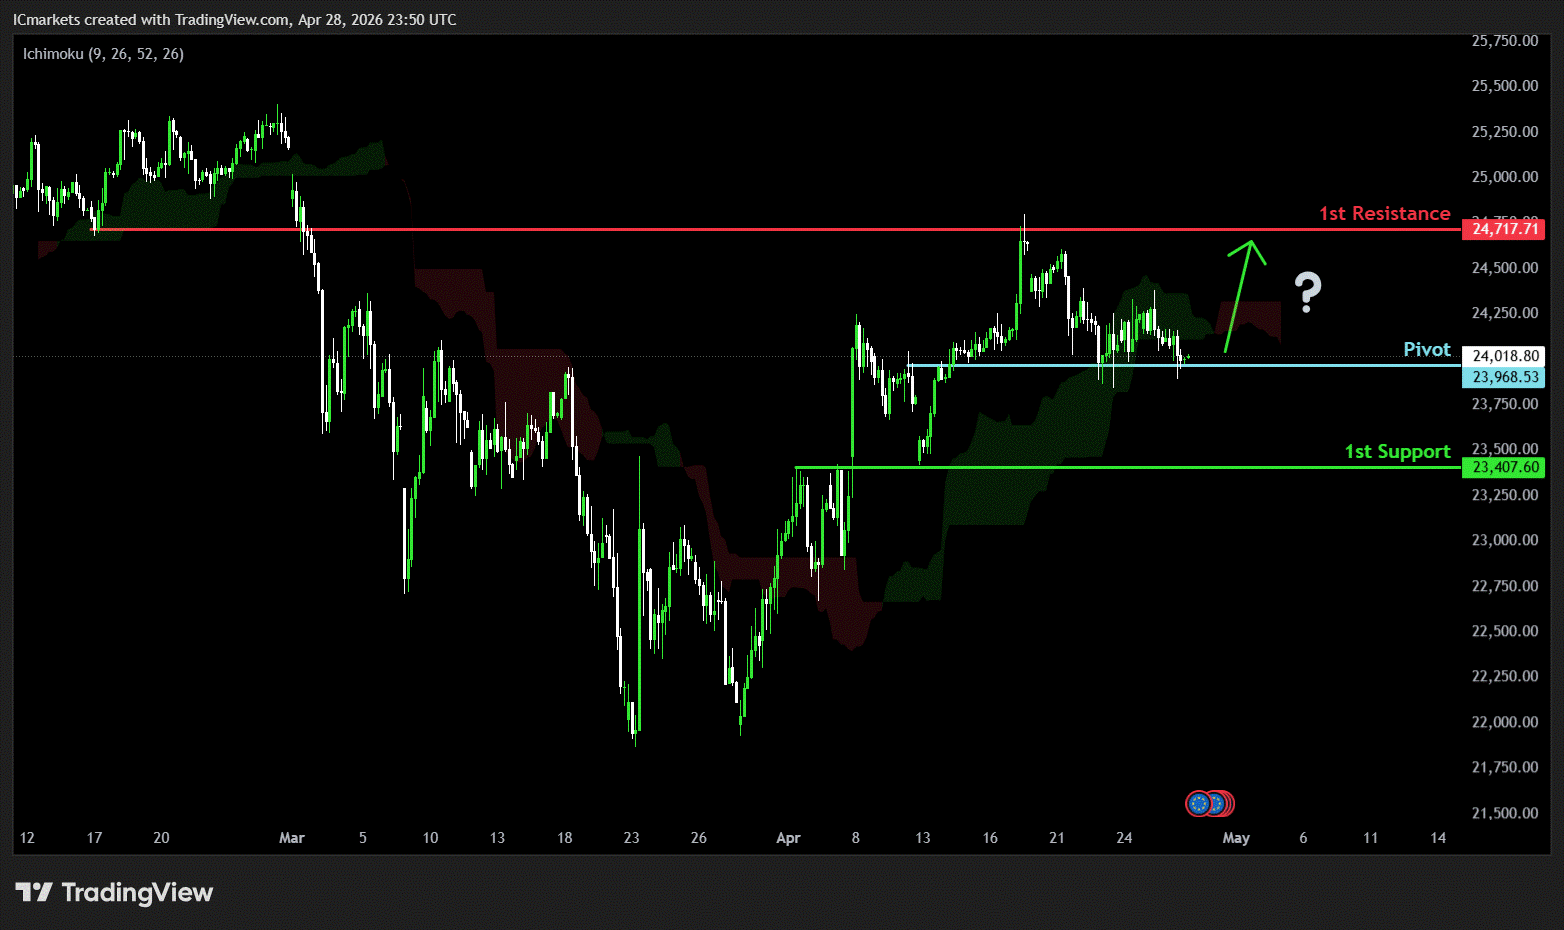Image resolution: width=1564 pixels, height=930 pixels.
Task: Click the cyan 23,968.53 pivot price tag
Action: click(x=1503, y=377)
